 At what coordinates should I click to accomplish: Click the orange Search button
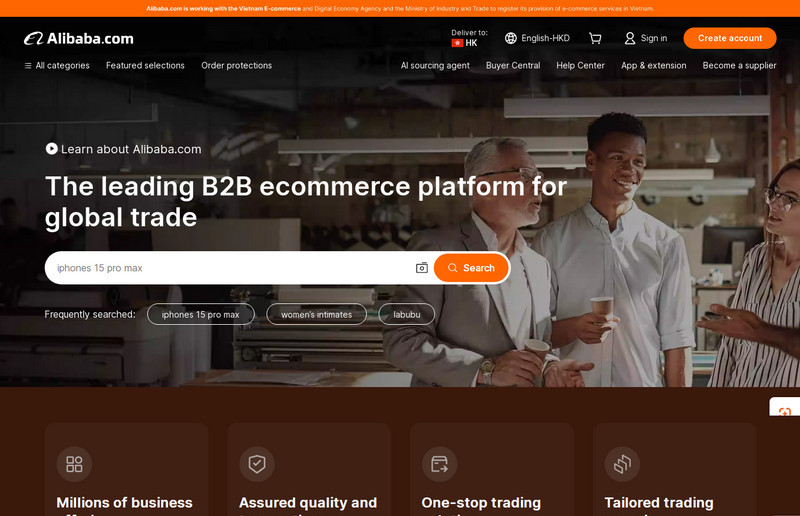[471, 268]
